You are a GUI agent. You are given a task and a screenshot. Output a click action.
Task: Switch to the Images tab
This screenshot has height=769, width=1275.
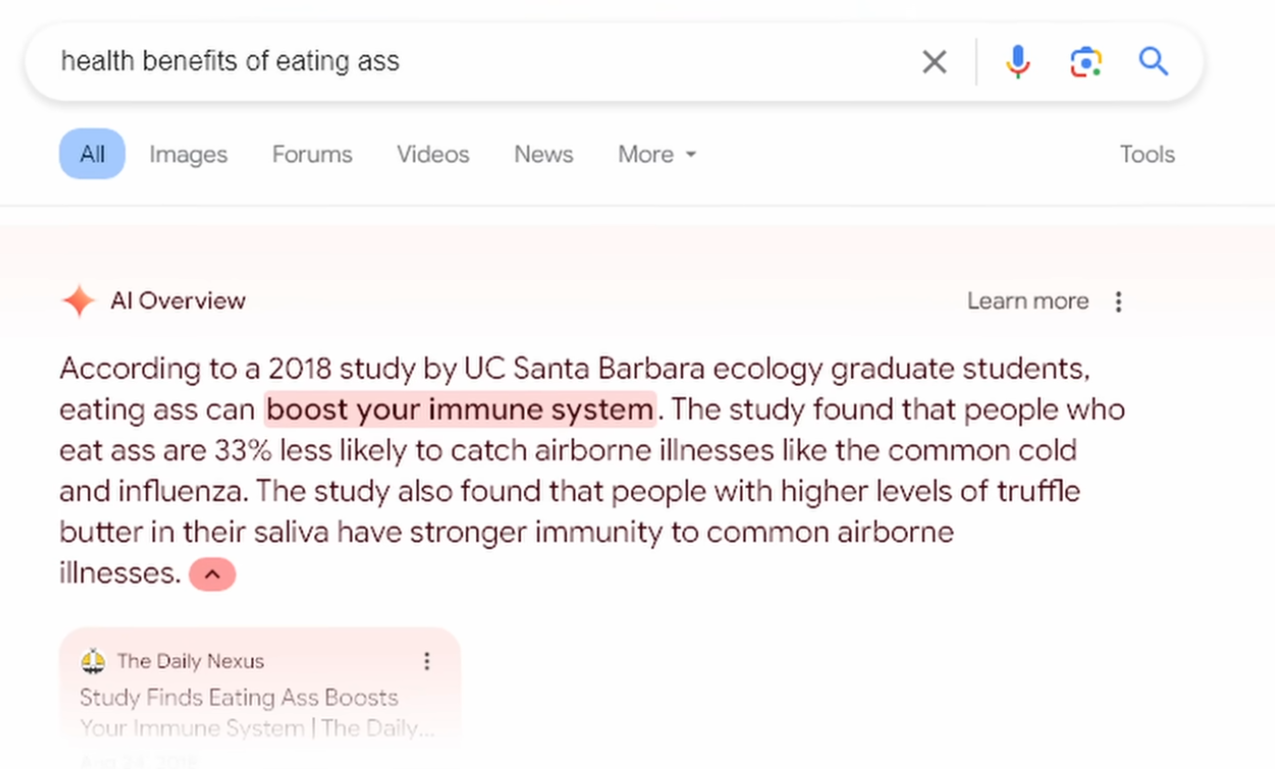[x=188, y=154]
